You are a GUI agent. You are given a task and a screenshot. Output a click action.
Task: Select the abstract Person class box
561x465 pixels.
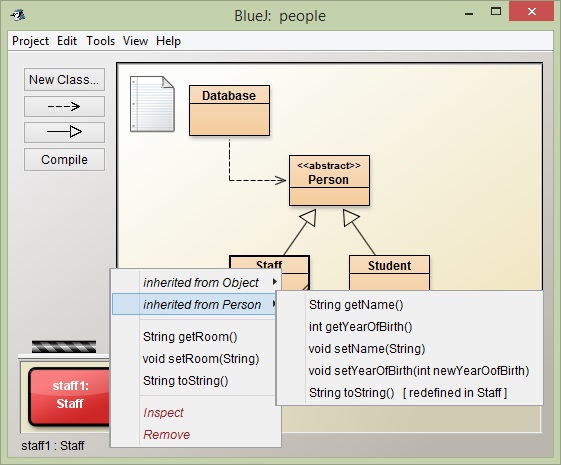click(330, 180)
